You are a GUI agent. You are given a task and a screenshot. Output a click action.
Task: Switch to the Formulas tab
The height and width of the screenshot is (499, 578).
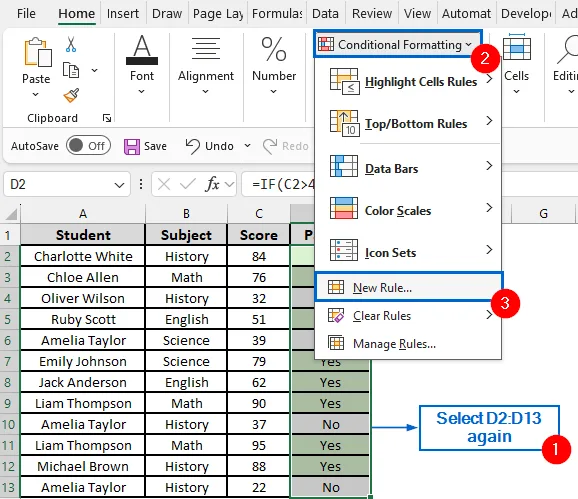(277, 14)
